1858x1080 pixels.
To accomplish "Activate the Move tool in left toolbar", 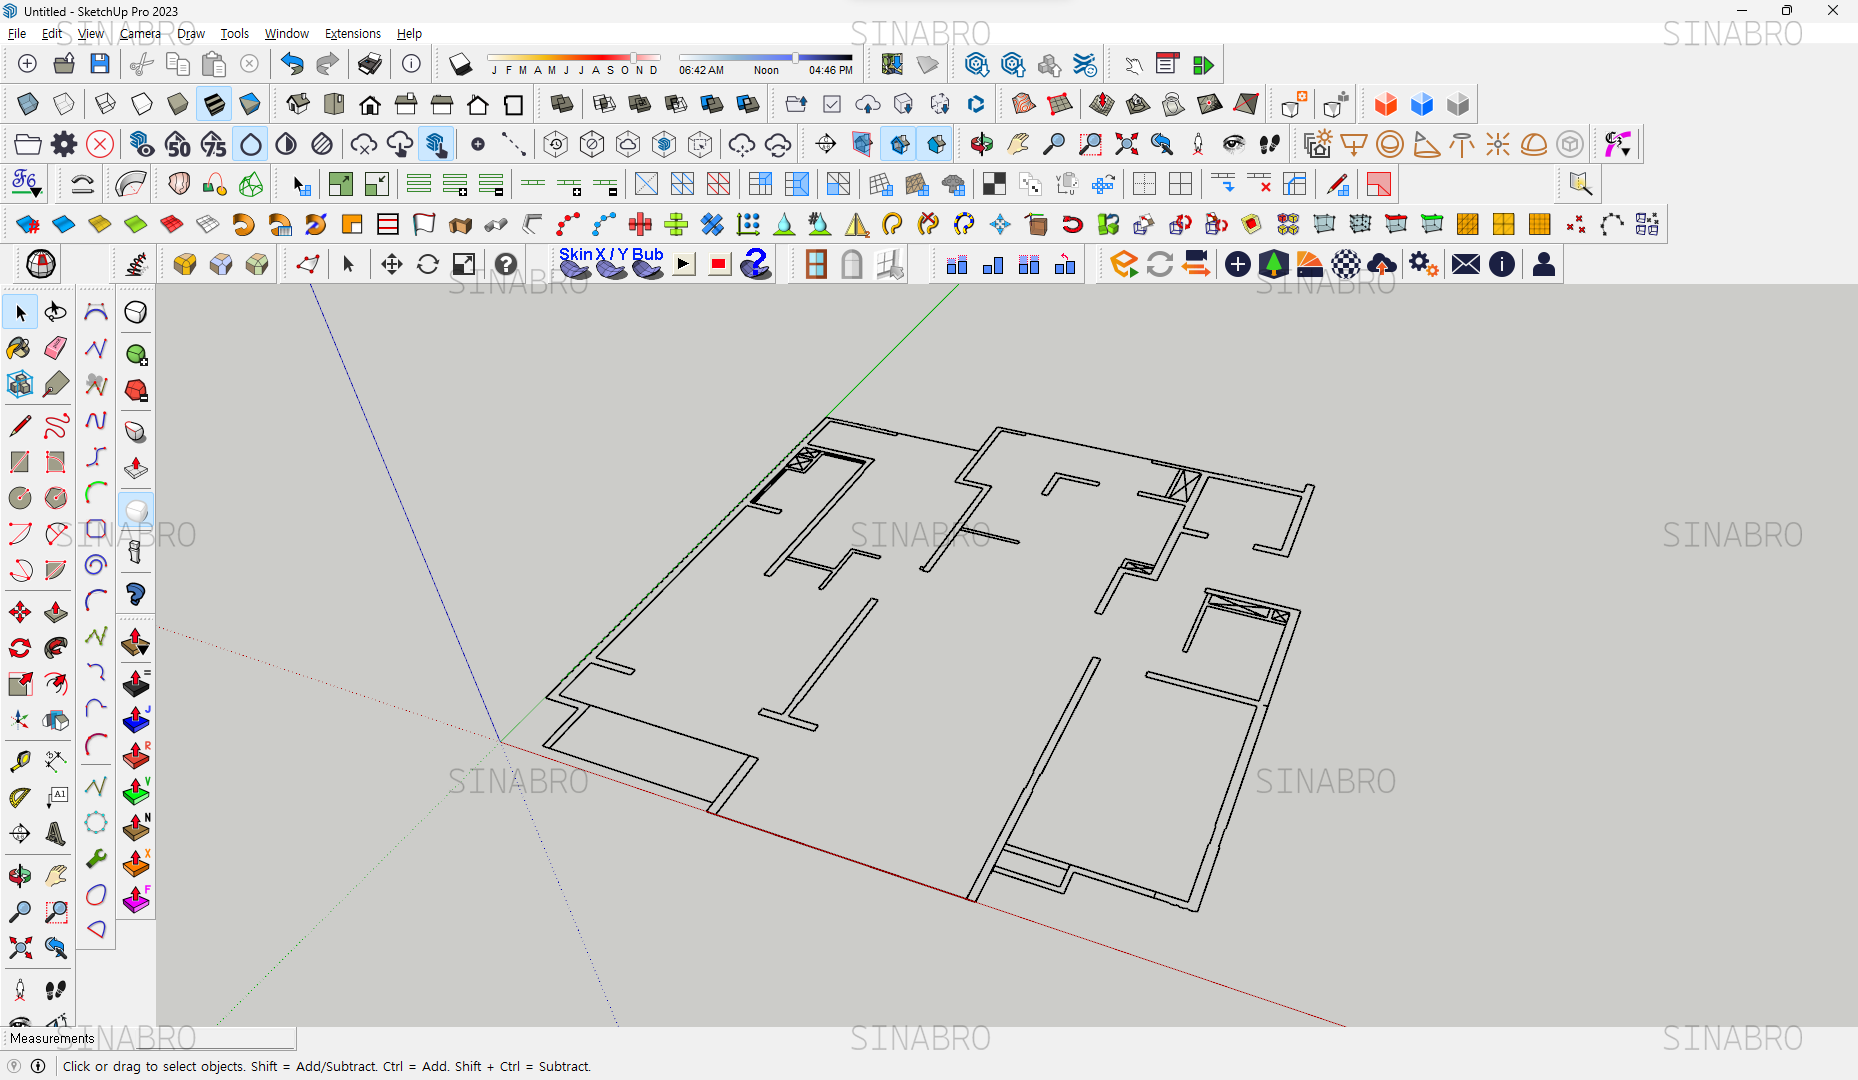I will (x=19, y=612).
